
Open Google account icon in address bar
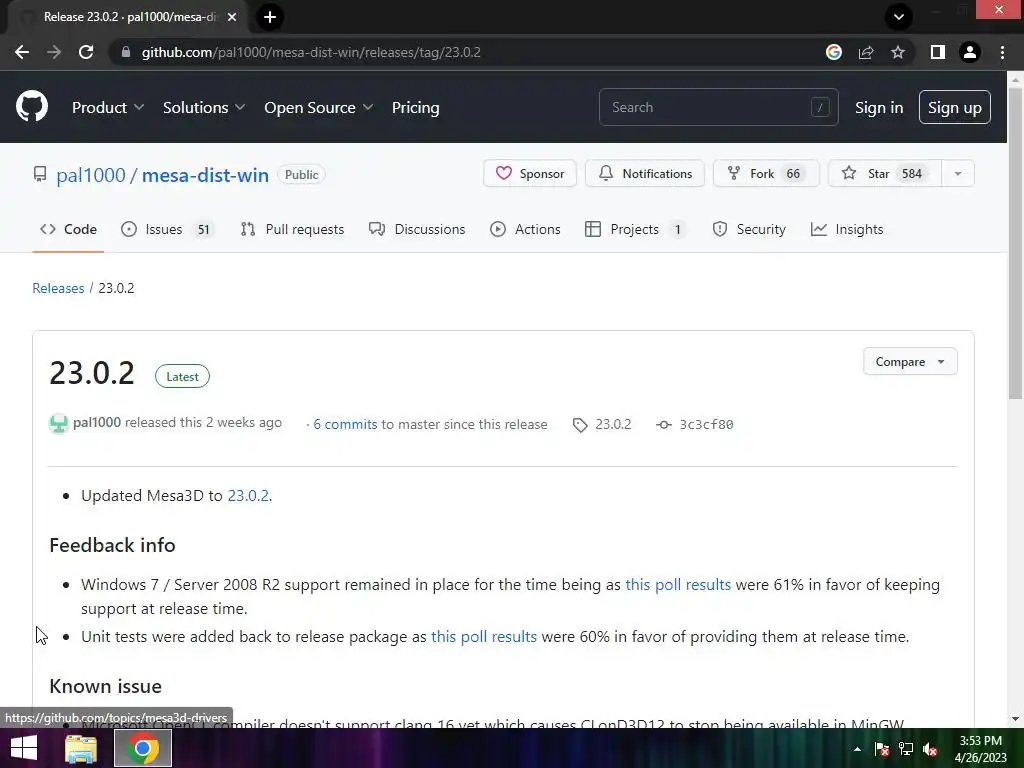[834, 52]
